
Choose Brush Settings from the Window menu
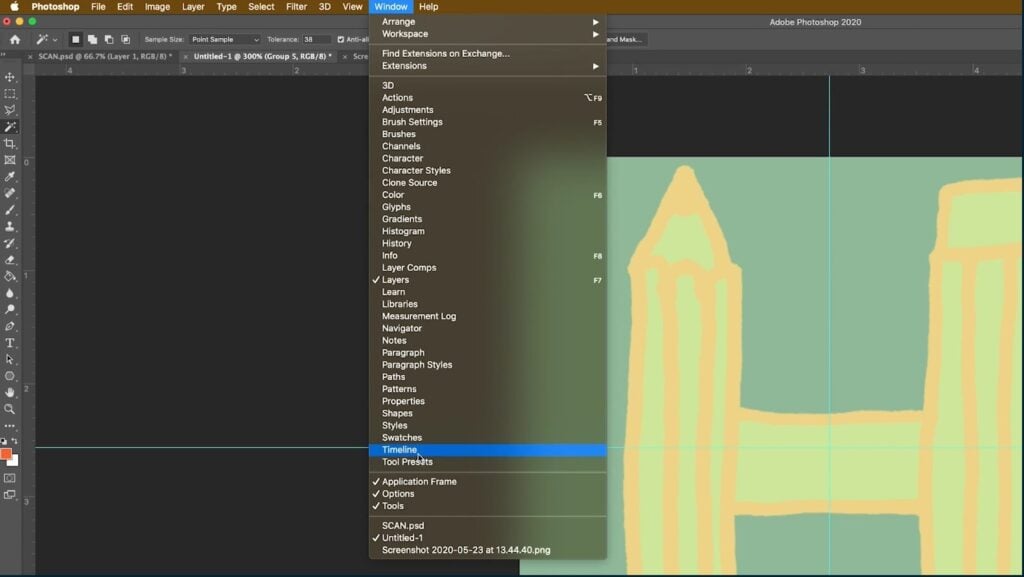pos(488,122)
